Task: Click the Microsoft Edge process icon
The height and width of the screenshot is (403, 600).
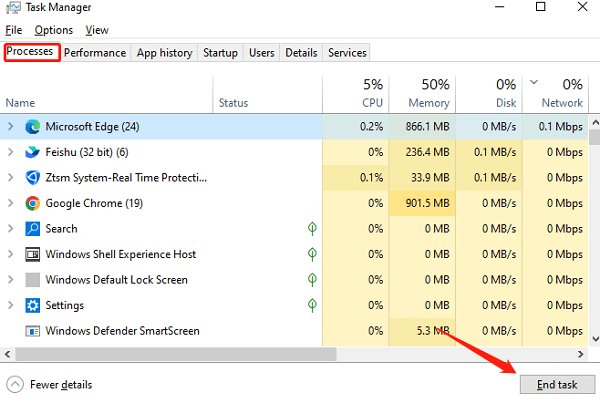Action: [32, 126]
